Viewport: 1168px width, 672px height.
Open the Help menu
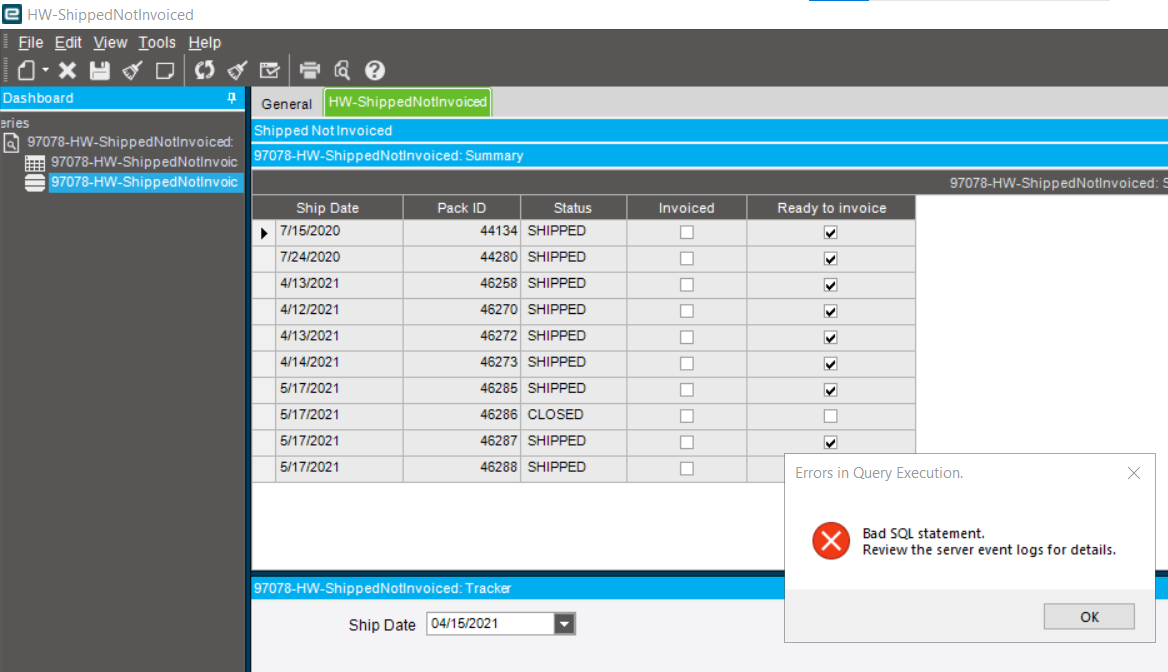[x=204, y=42]
